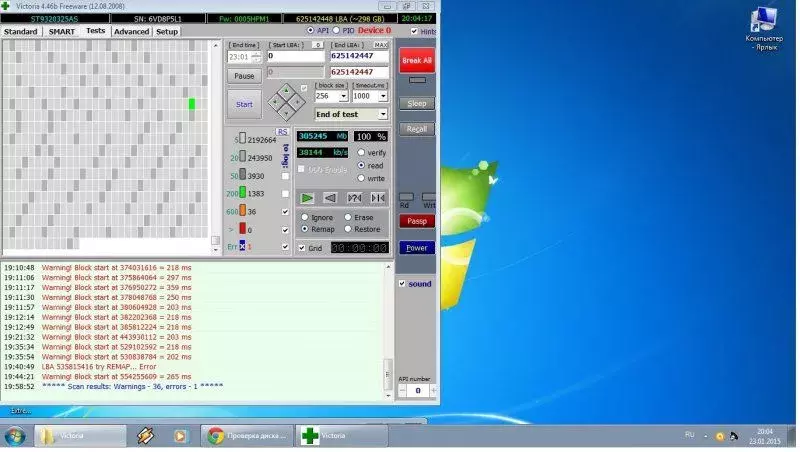Toggle the sound checkbox
The width and height of the screenshot is (800, 452).
(x=402, y=284)
